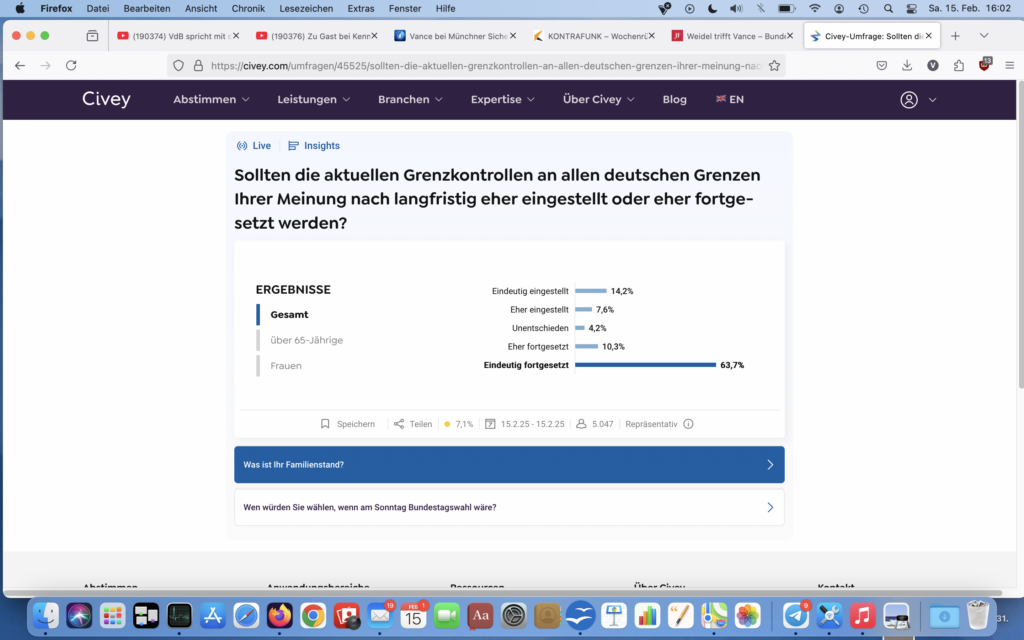Open the Repräsentativ info icon
Image resolution: width=1024 pixels, height=640 pixels.
[688, 424]
